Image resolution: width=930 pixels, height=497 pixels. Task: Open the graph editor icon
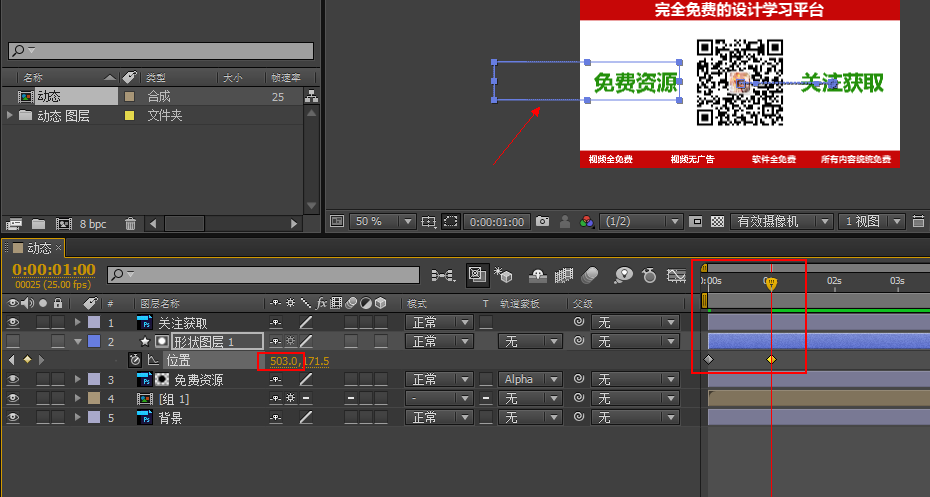(x=676, y=275)
